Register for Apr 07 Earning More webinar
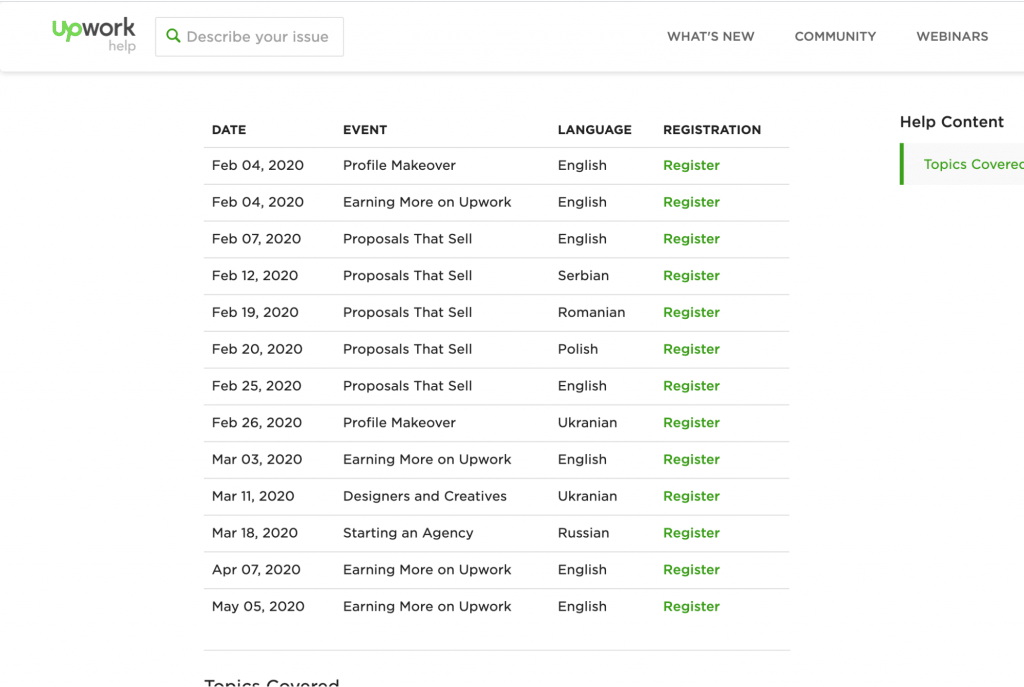1024x687 pixels. click(691, 570)
